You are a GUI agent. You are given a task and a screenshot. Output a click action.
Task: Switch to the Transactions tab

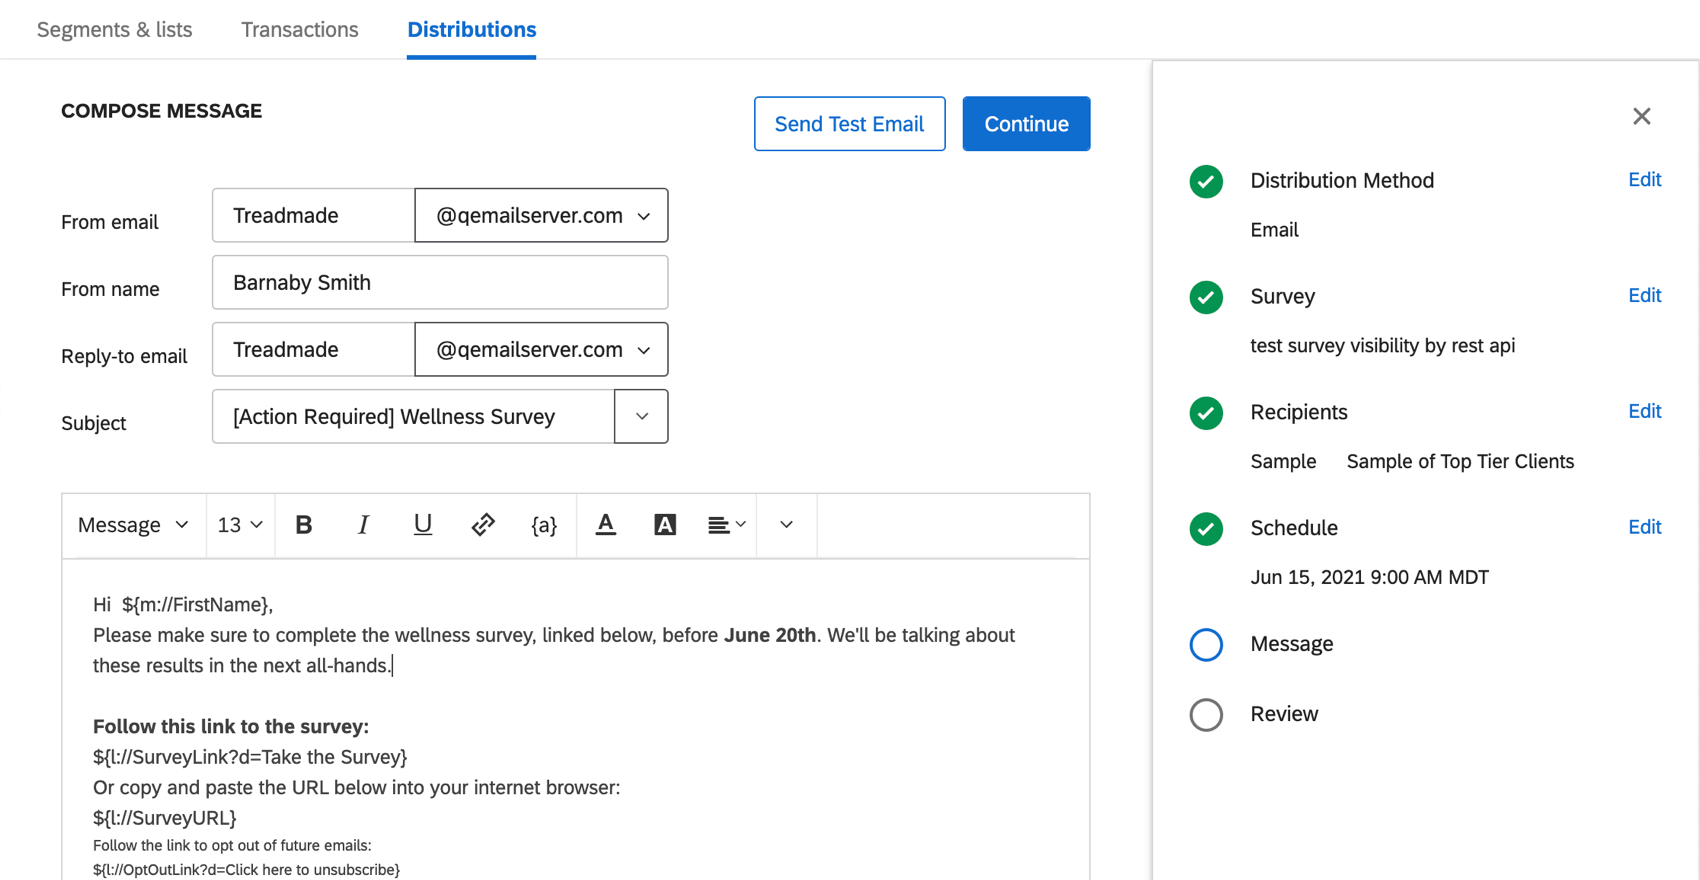point(300,30)
